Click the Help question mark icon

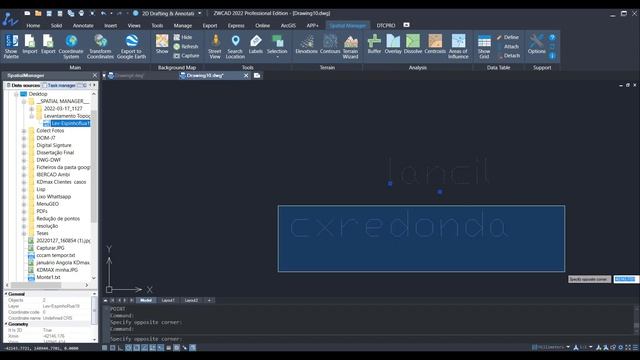[x=552, y=38]
